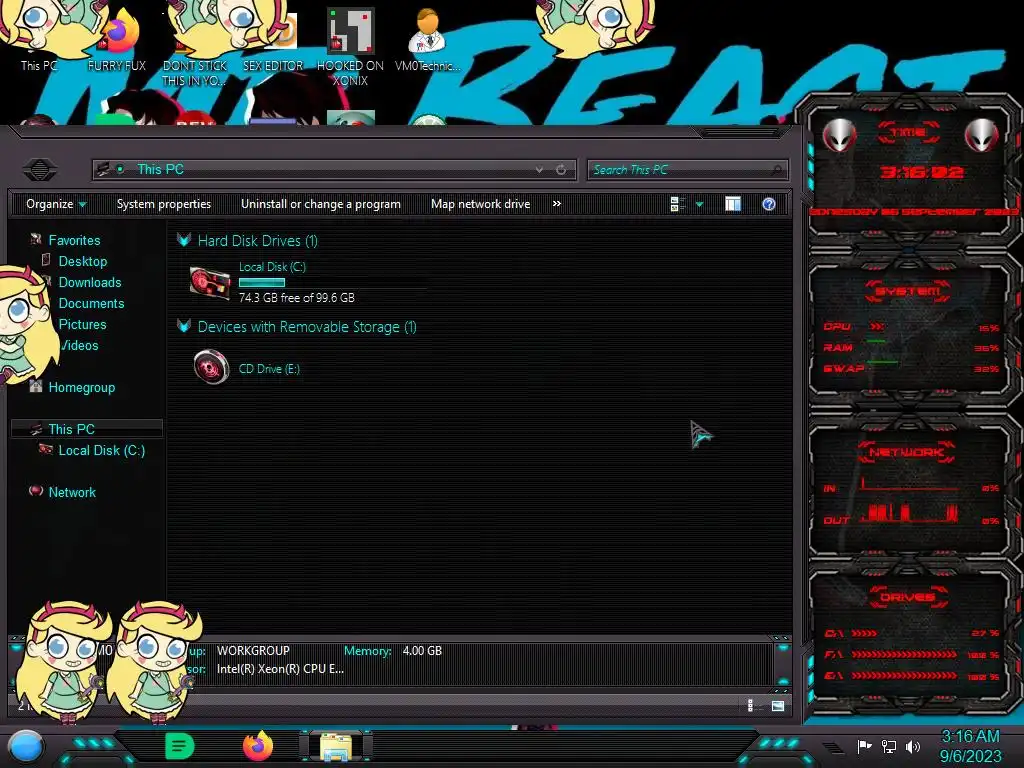Screen dimensions: 1024x768
Task: Collapse the Hard Disk Drives group
Action: 184,240
